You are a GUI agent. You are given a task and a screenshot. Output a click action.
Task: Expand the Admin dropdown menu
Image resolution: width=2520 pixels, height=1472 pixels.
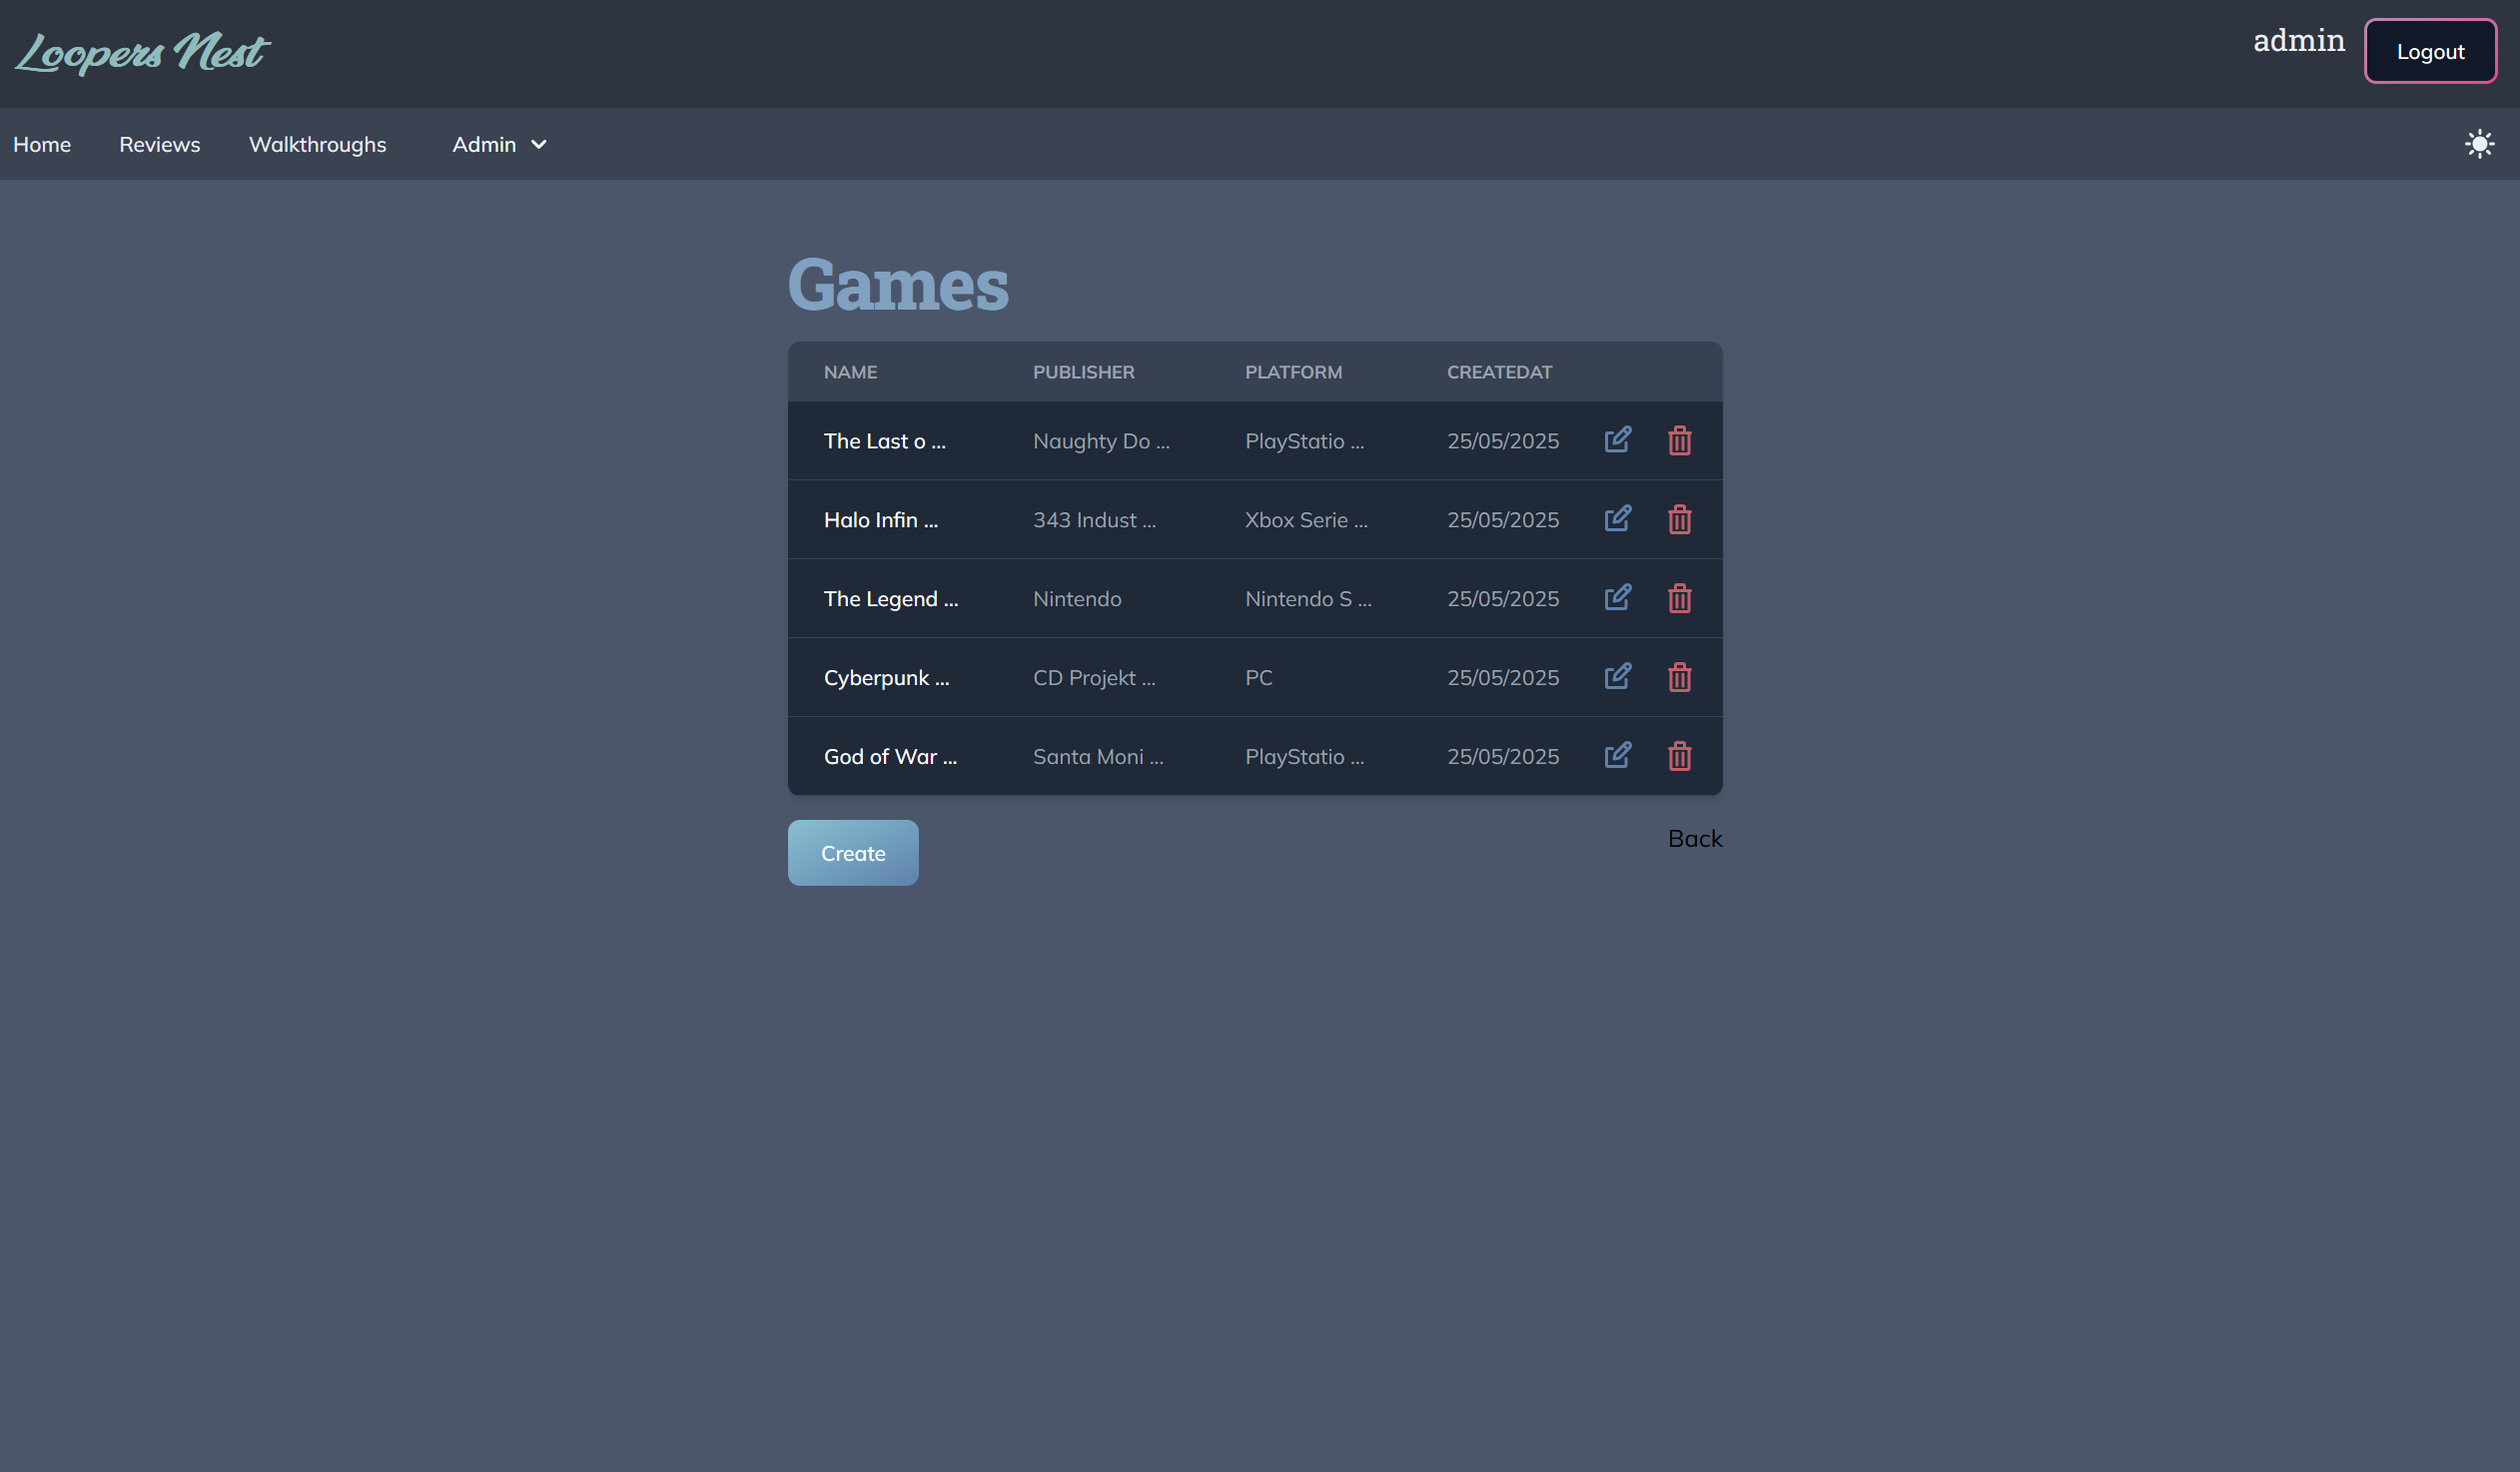499,144
